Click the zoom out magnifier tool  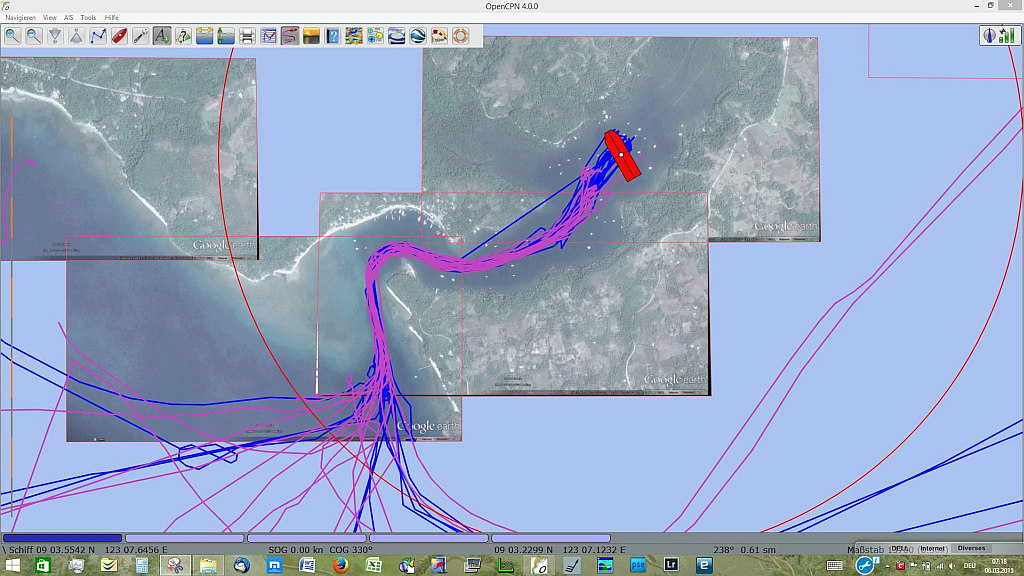click(34, 36)
